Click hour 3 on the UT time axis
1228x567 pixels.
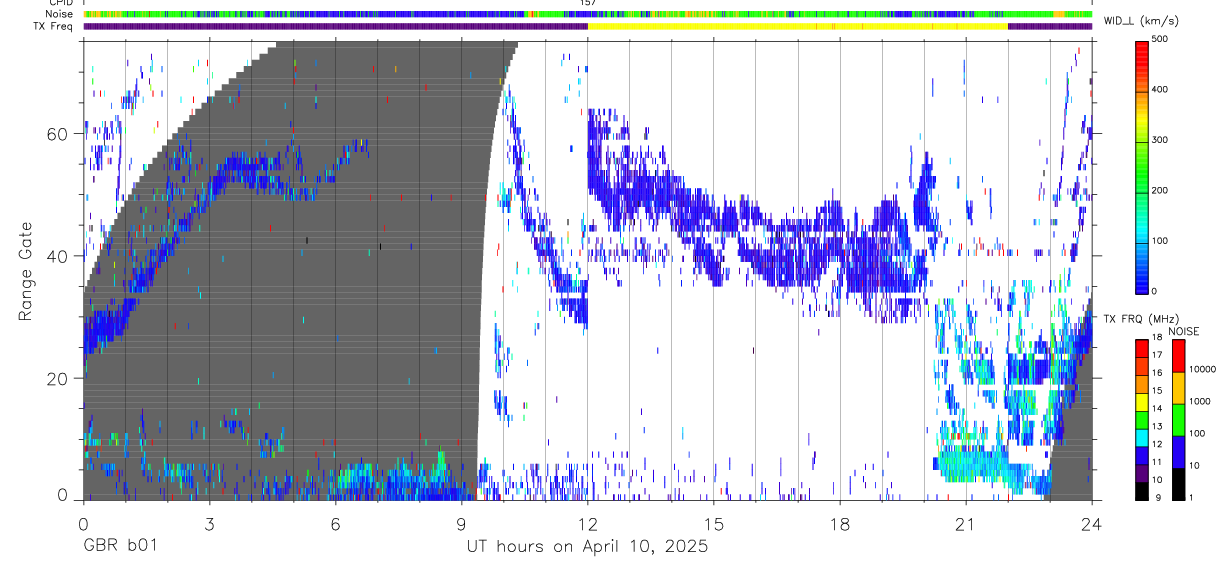coord(209,524)
